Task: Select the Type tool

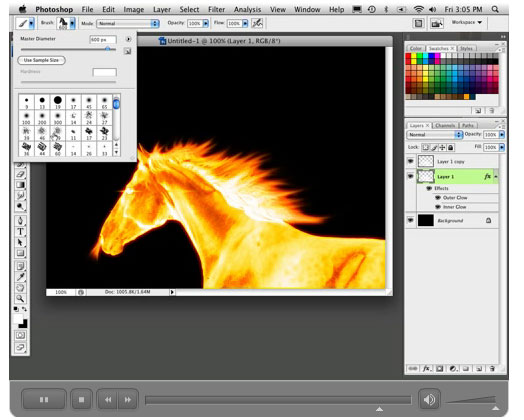Action: tap(20, 232)
